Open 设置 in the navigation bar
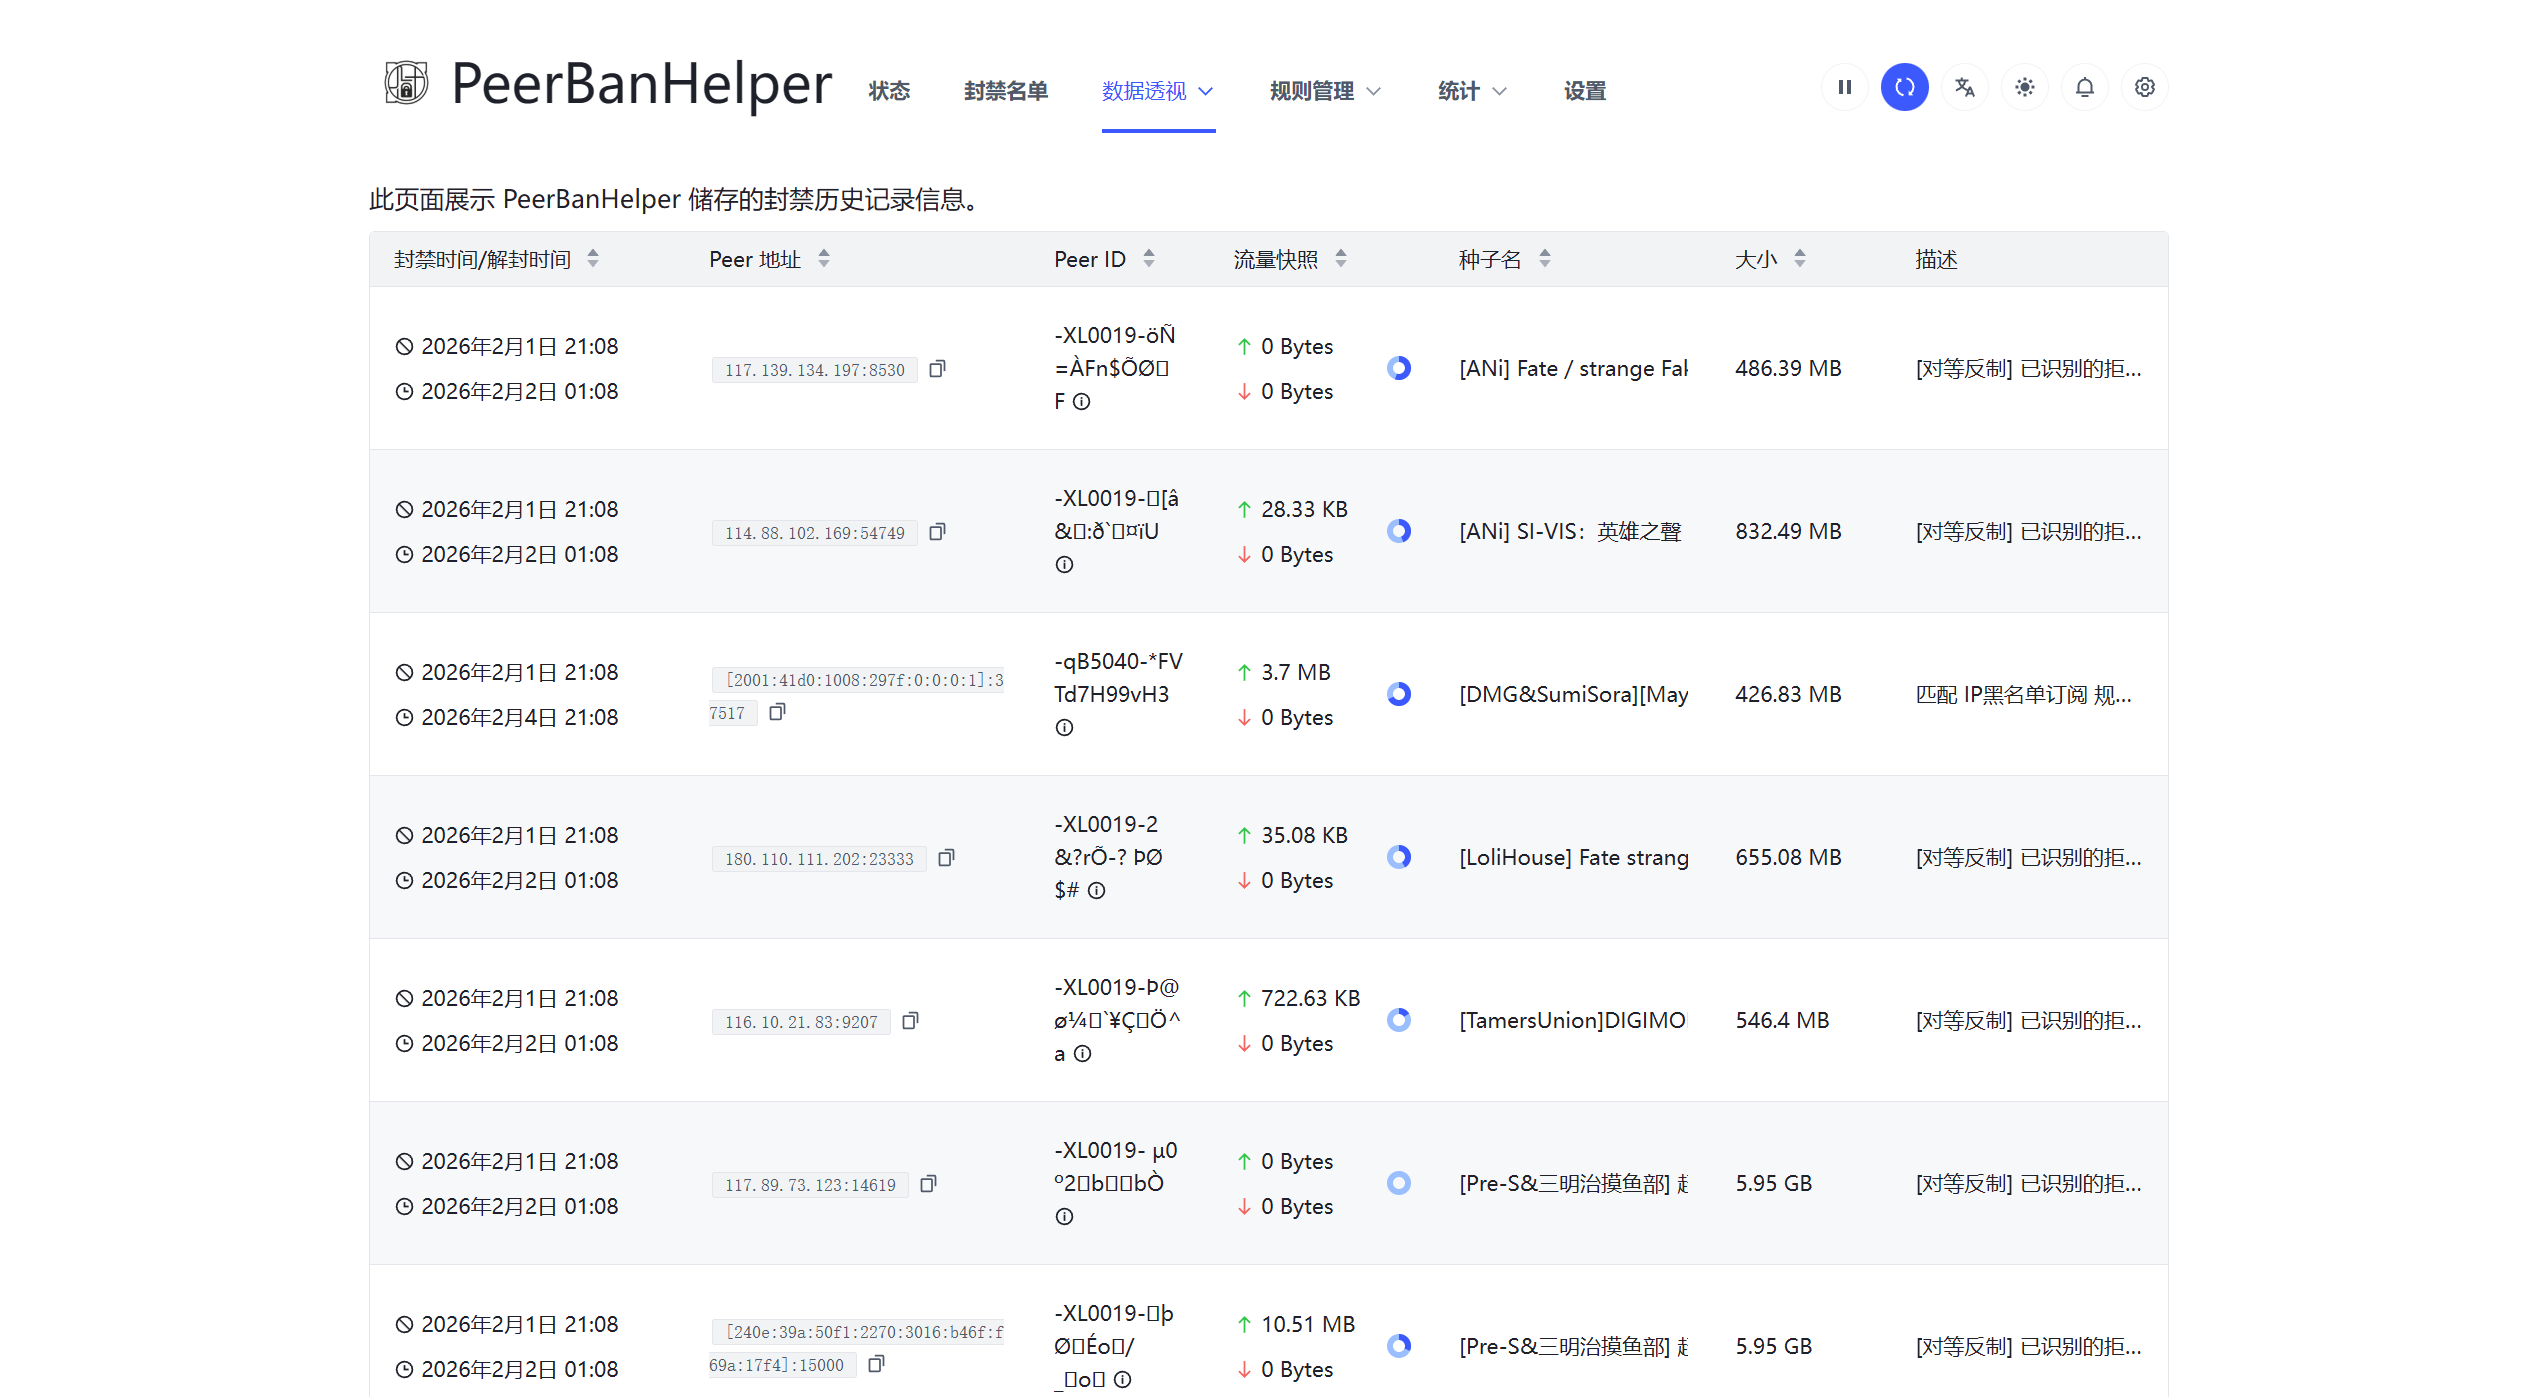2538x1397 pixels. pos(1584,91)
